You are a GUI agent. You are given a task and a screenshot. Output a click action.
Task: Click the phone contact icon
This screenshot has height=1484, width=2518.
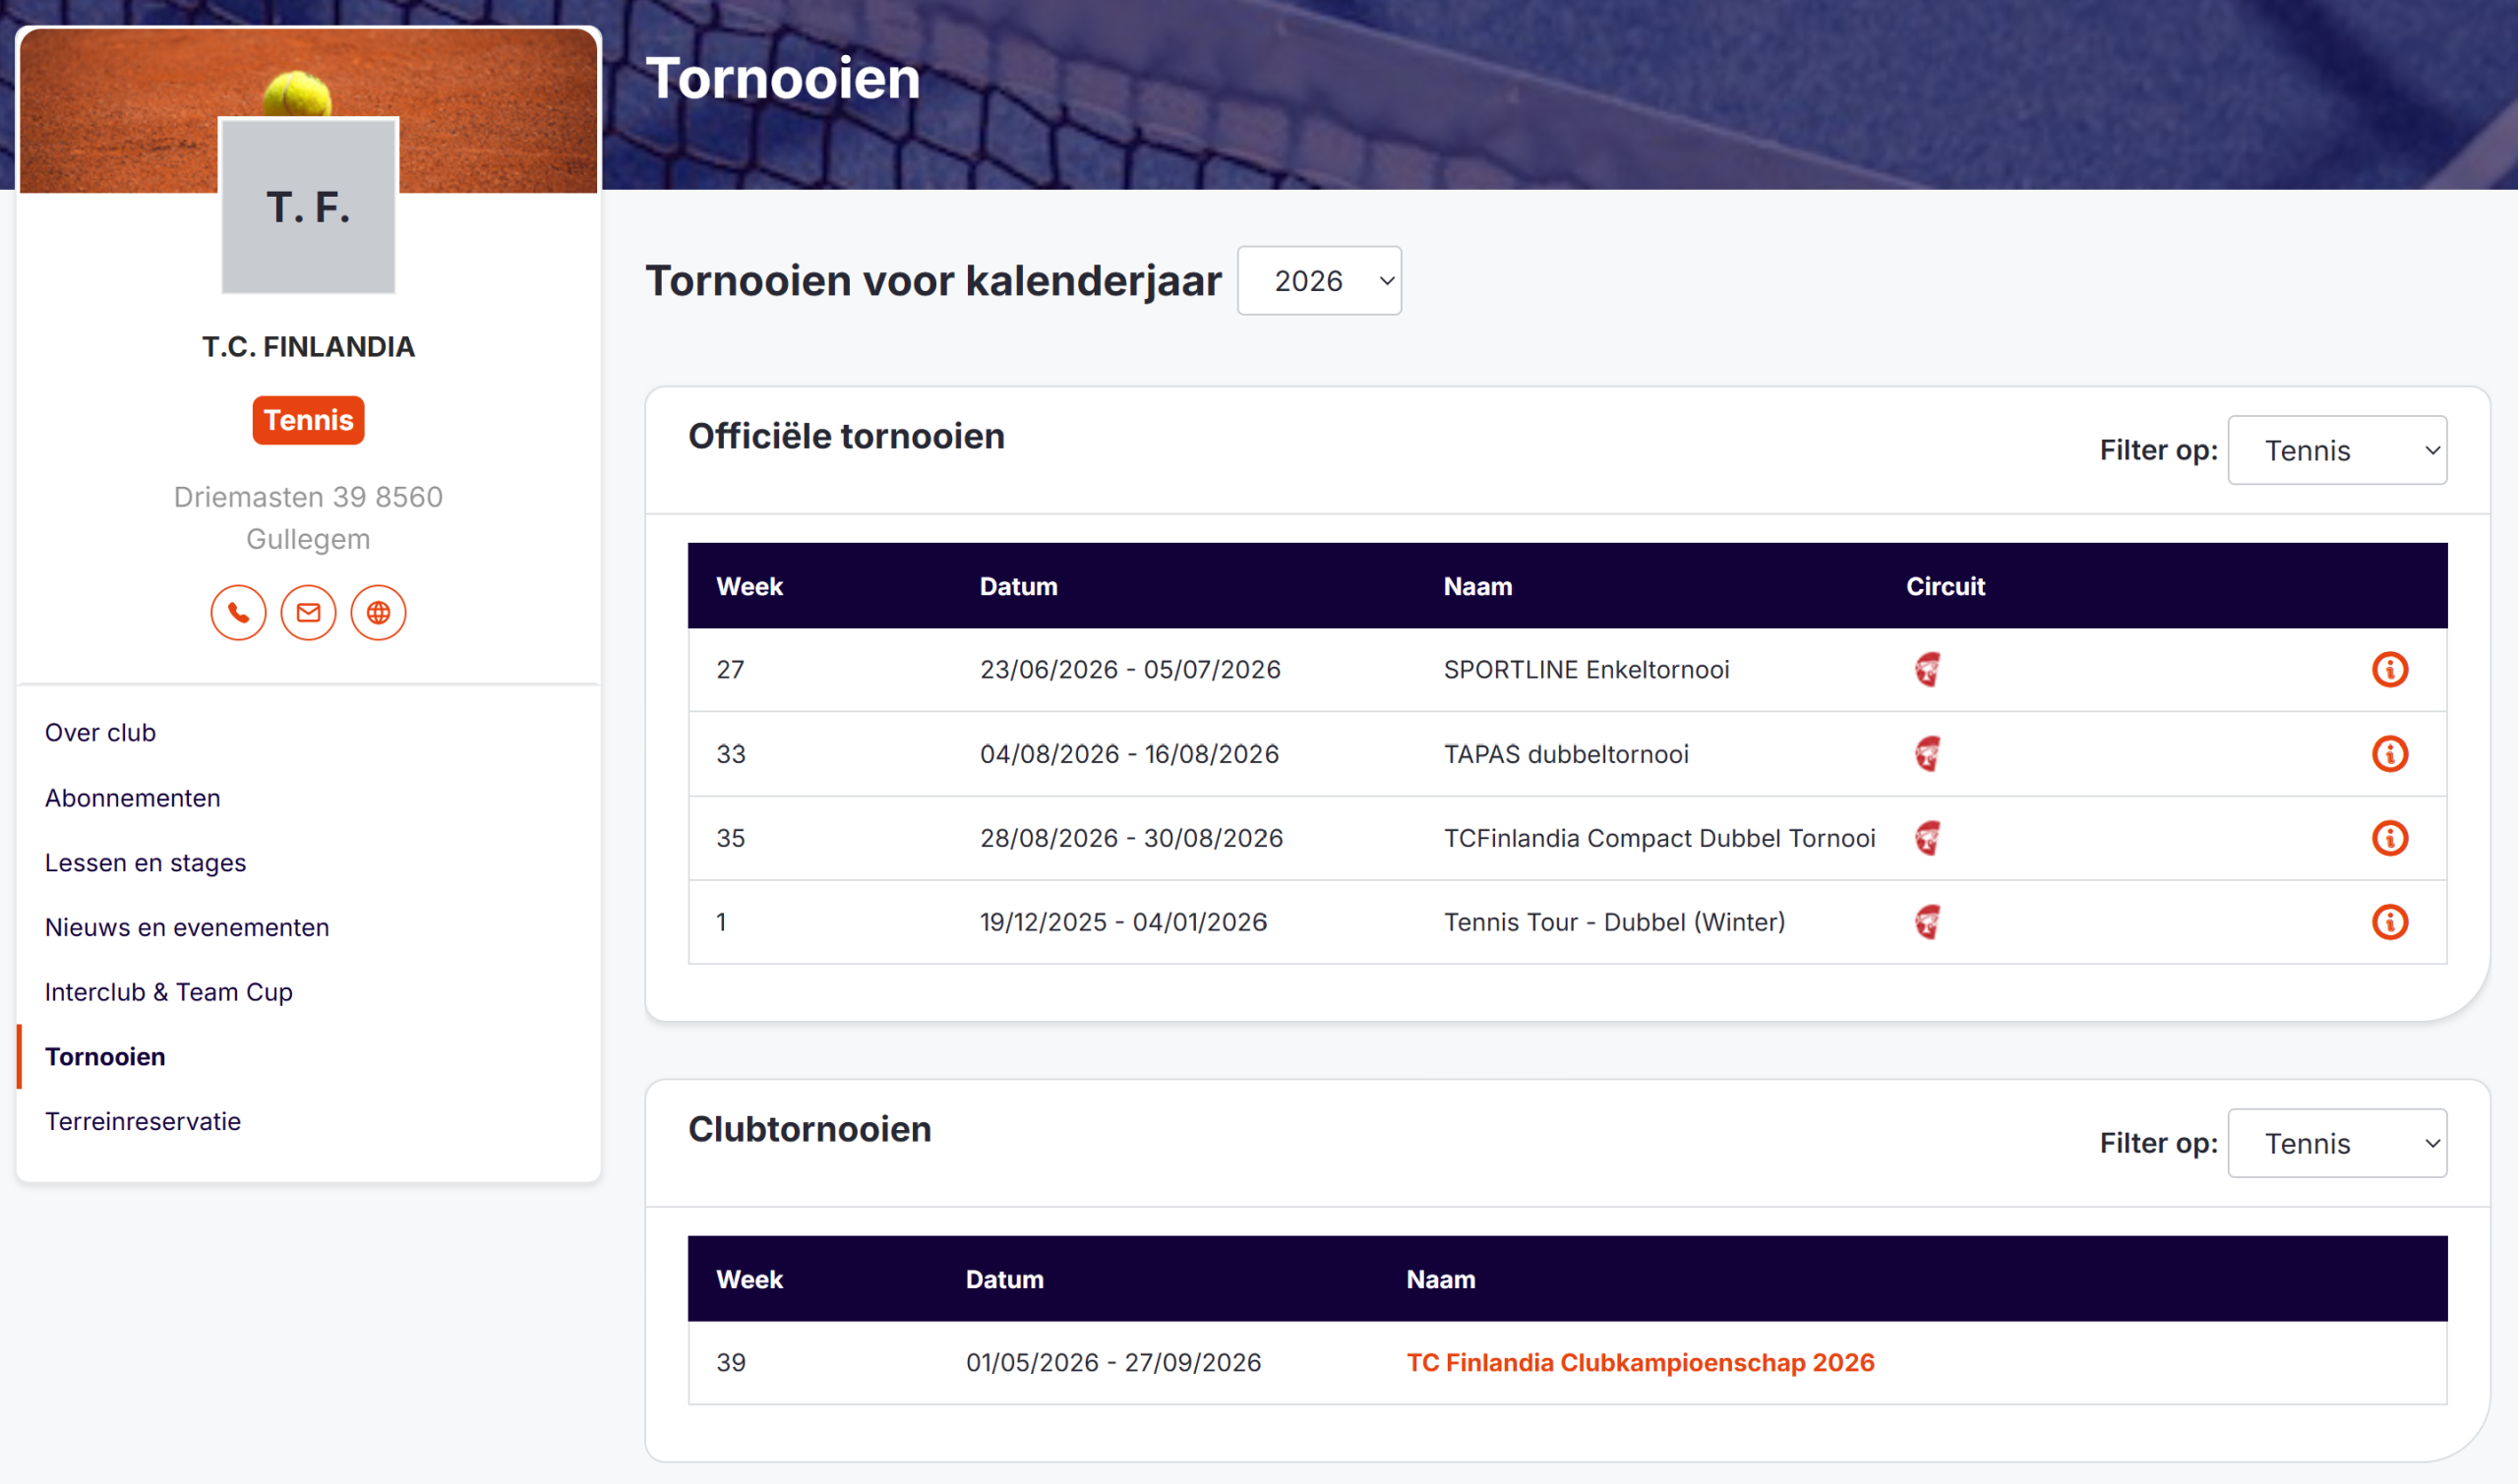[x=238, y=612]
